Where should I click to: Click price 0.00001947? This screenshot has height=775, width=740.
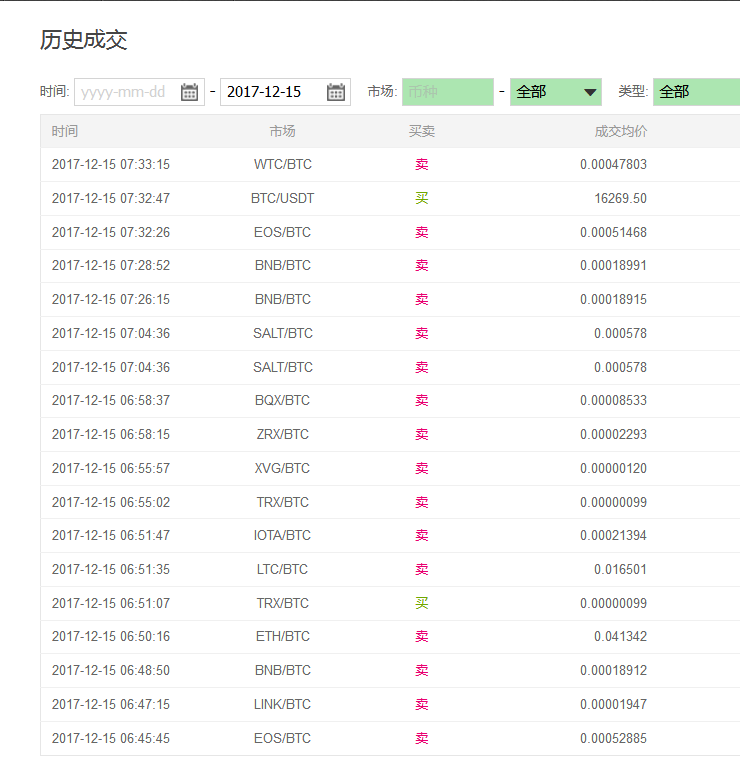coord(613,704)
